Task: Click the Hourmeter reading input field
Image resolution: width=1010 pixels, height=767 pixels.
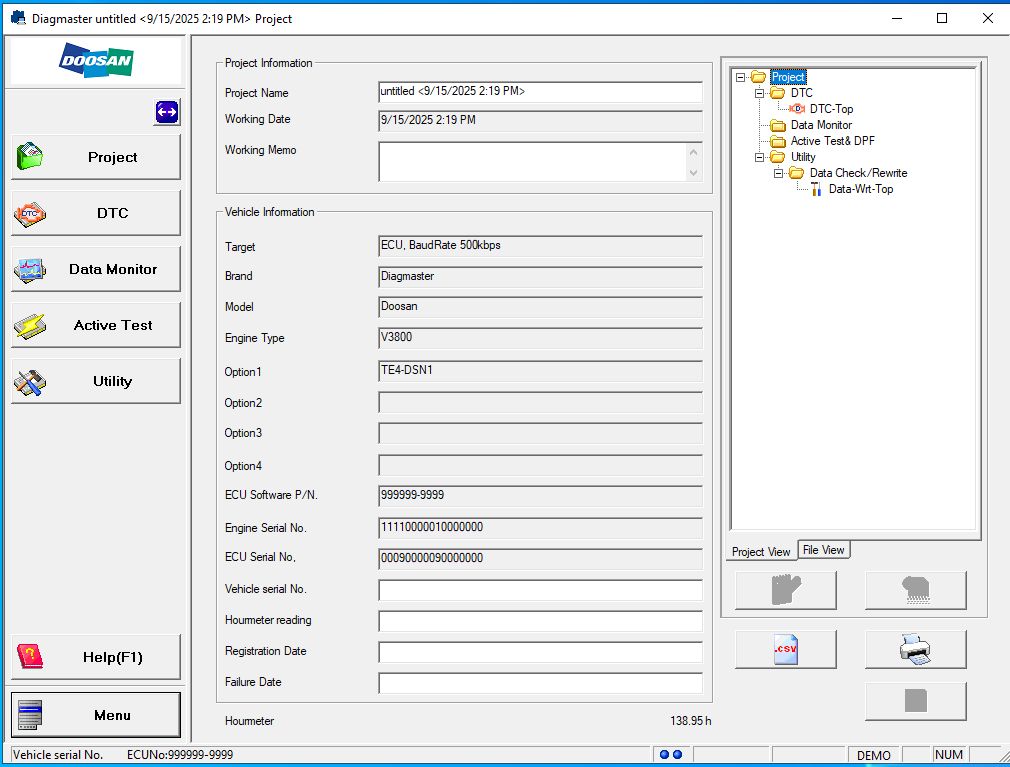Action: point(540,621)
